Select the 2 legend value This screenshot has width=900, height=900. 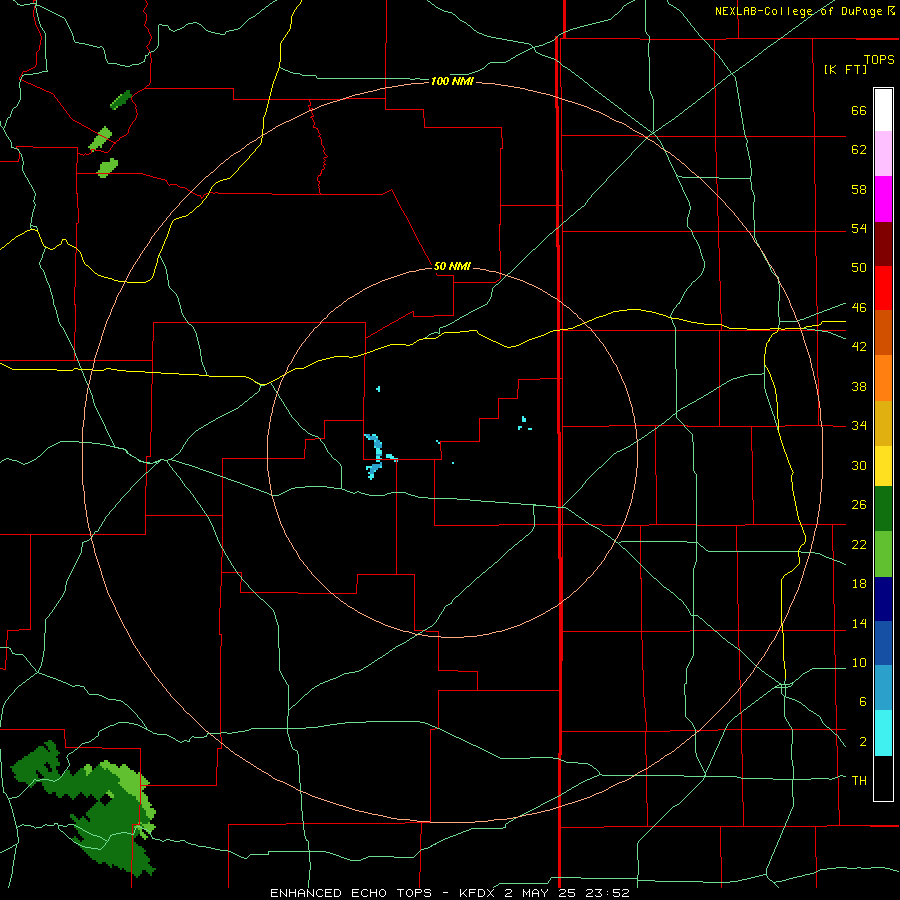point(862,742)
